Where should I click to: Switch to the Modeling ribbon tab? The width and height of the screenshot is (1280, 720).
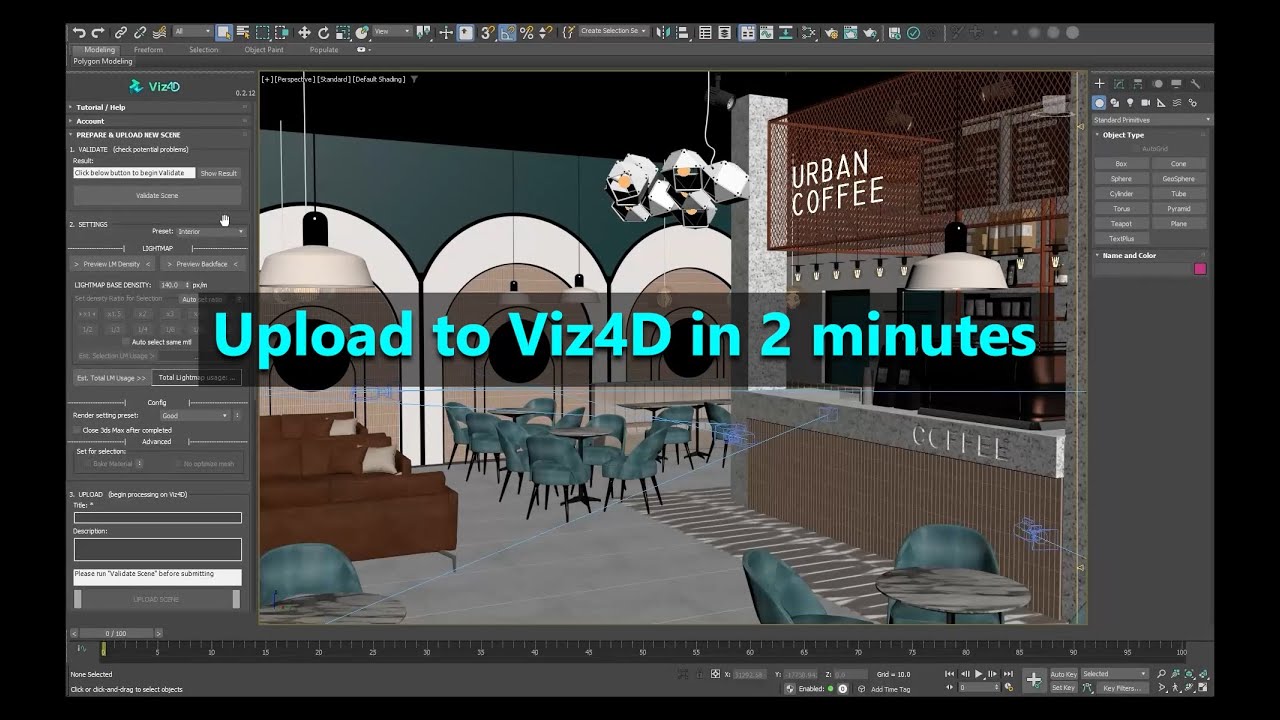click(x=99, y=49)
